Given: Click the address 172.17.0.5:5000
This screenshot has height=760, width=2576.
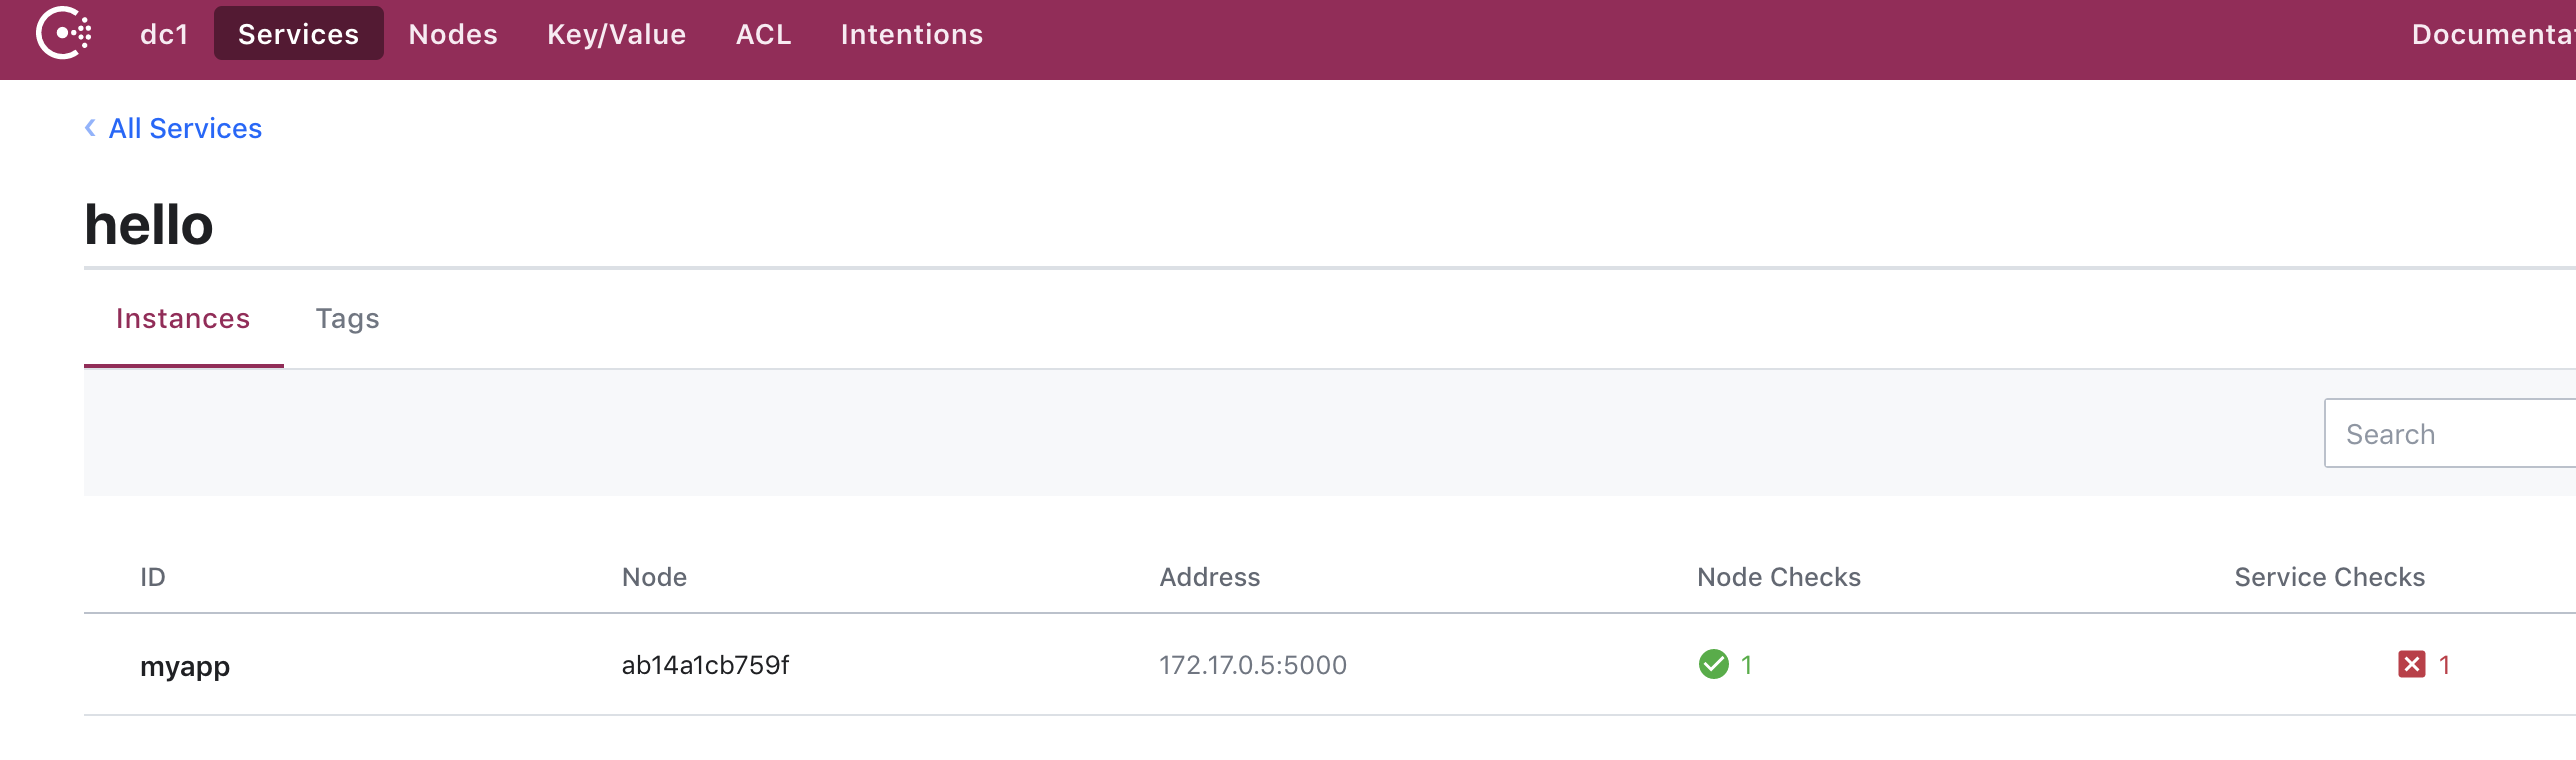Looking at the screenshot, I should click(x=1253, y=665).
